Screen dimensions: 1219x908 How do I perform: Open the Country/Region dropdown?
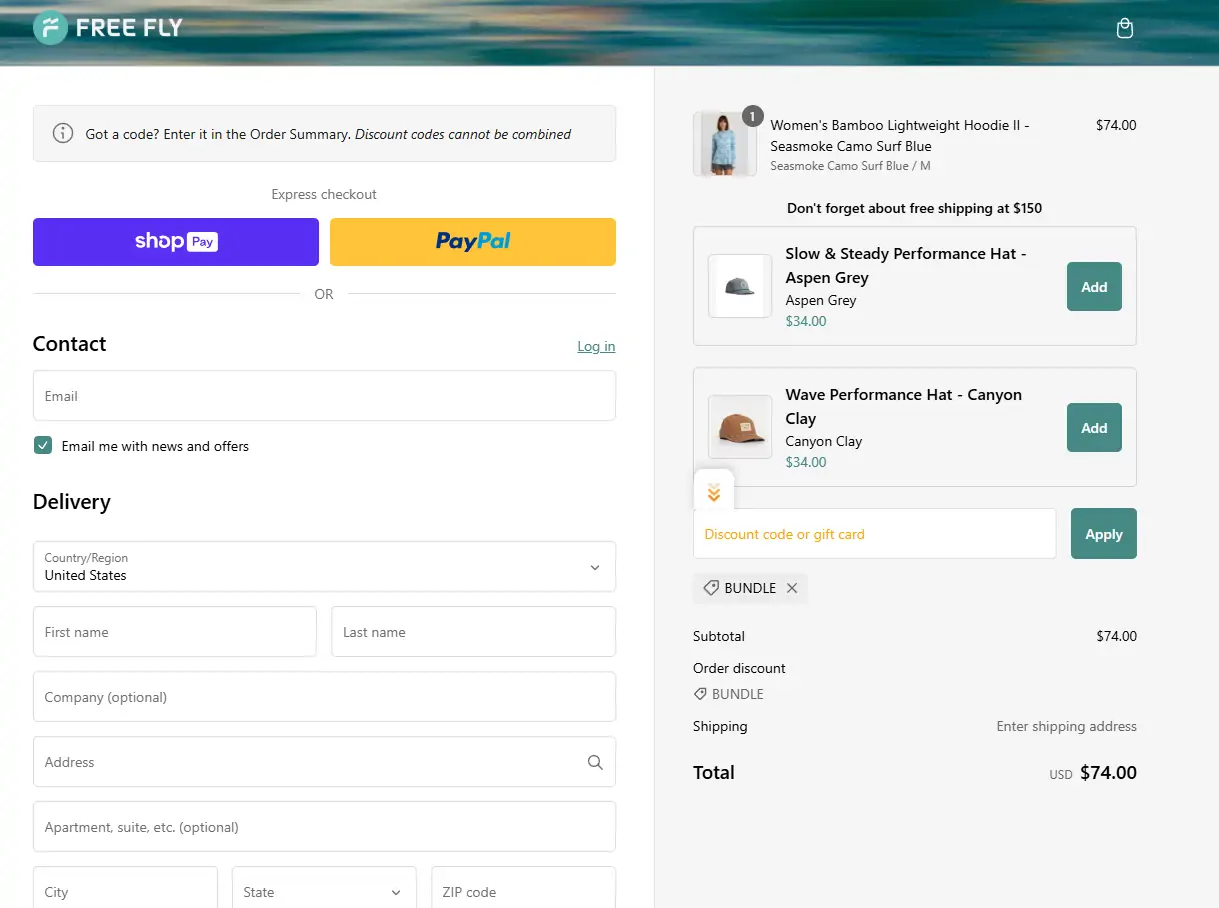pos(324,567)
